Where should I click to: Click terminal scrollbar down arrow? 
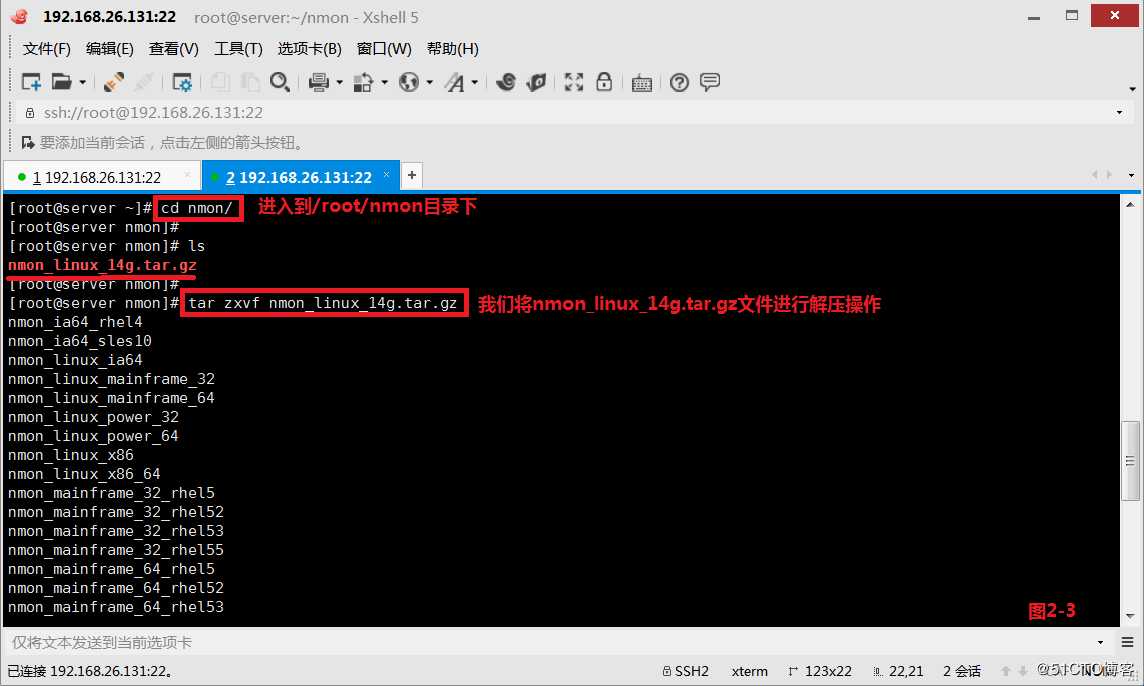[1130, 617]
